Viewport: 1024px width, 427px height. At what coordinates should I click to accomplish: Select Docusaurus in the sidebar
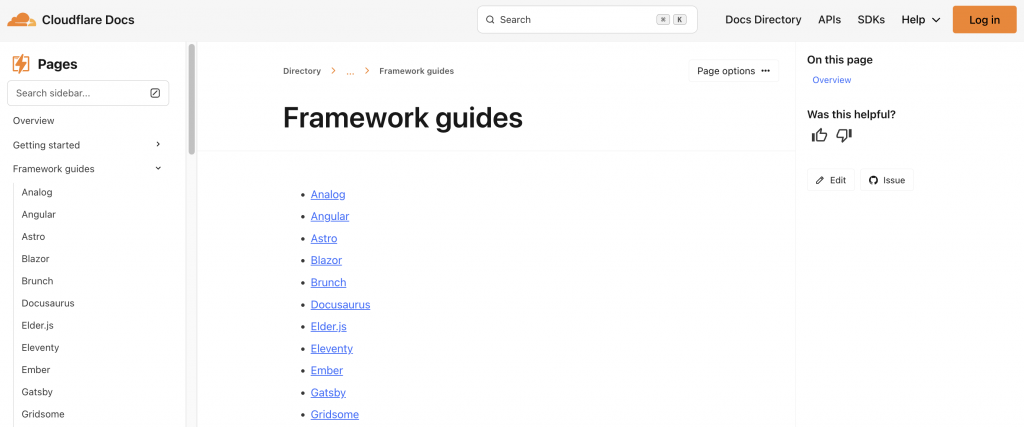click(48, 303)
